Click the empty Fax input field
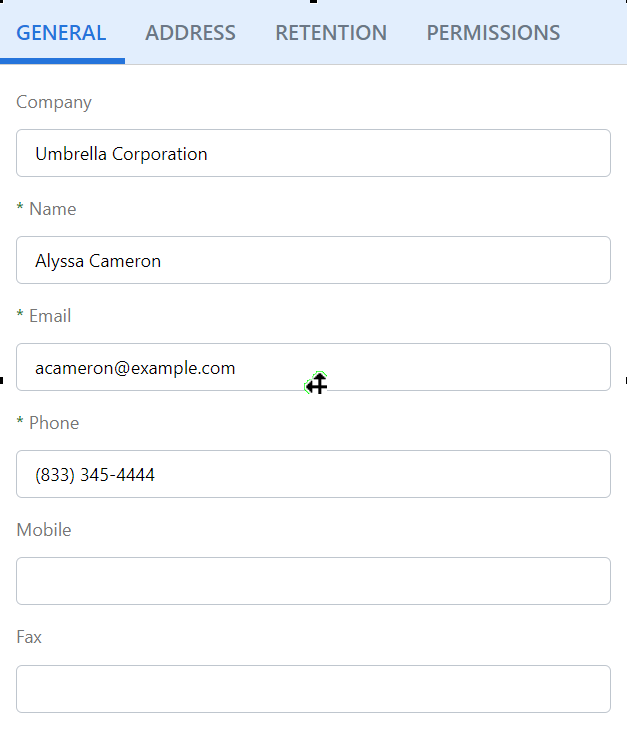627x739 pixels. [x=313, y=689]
